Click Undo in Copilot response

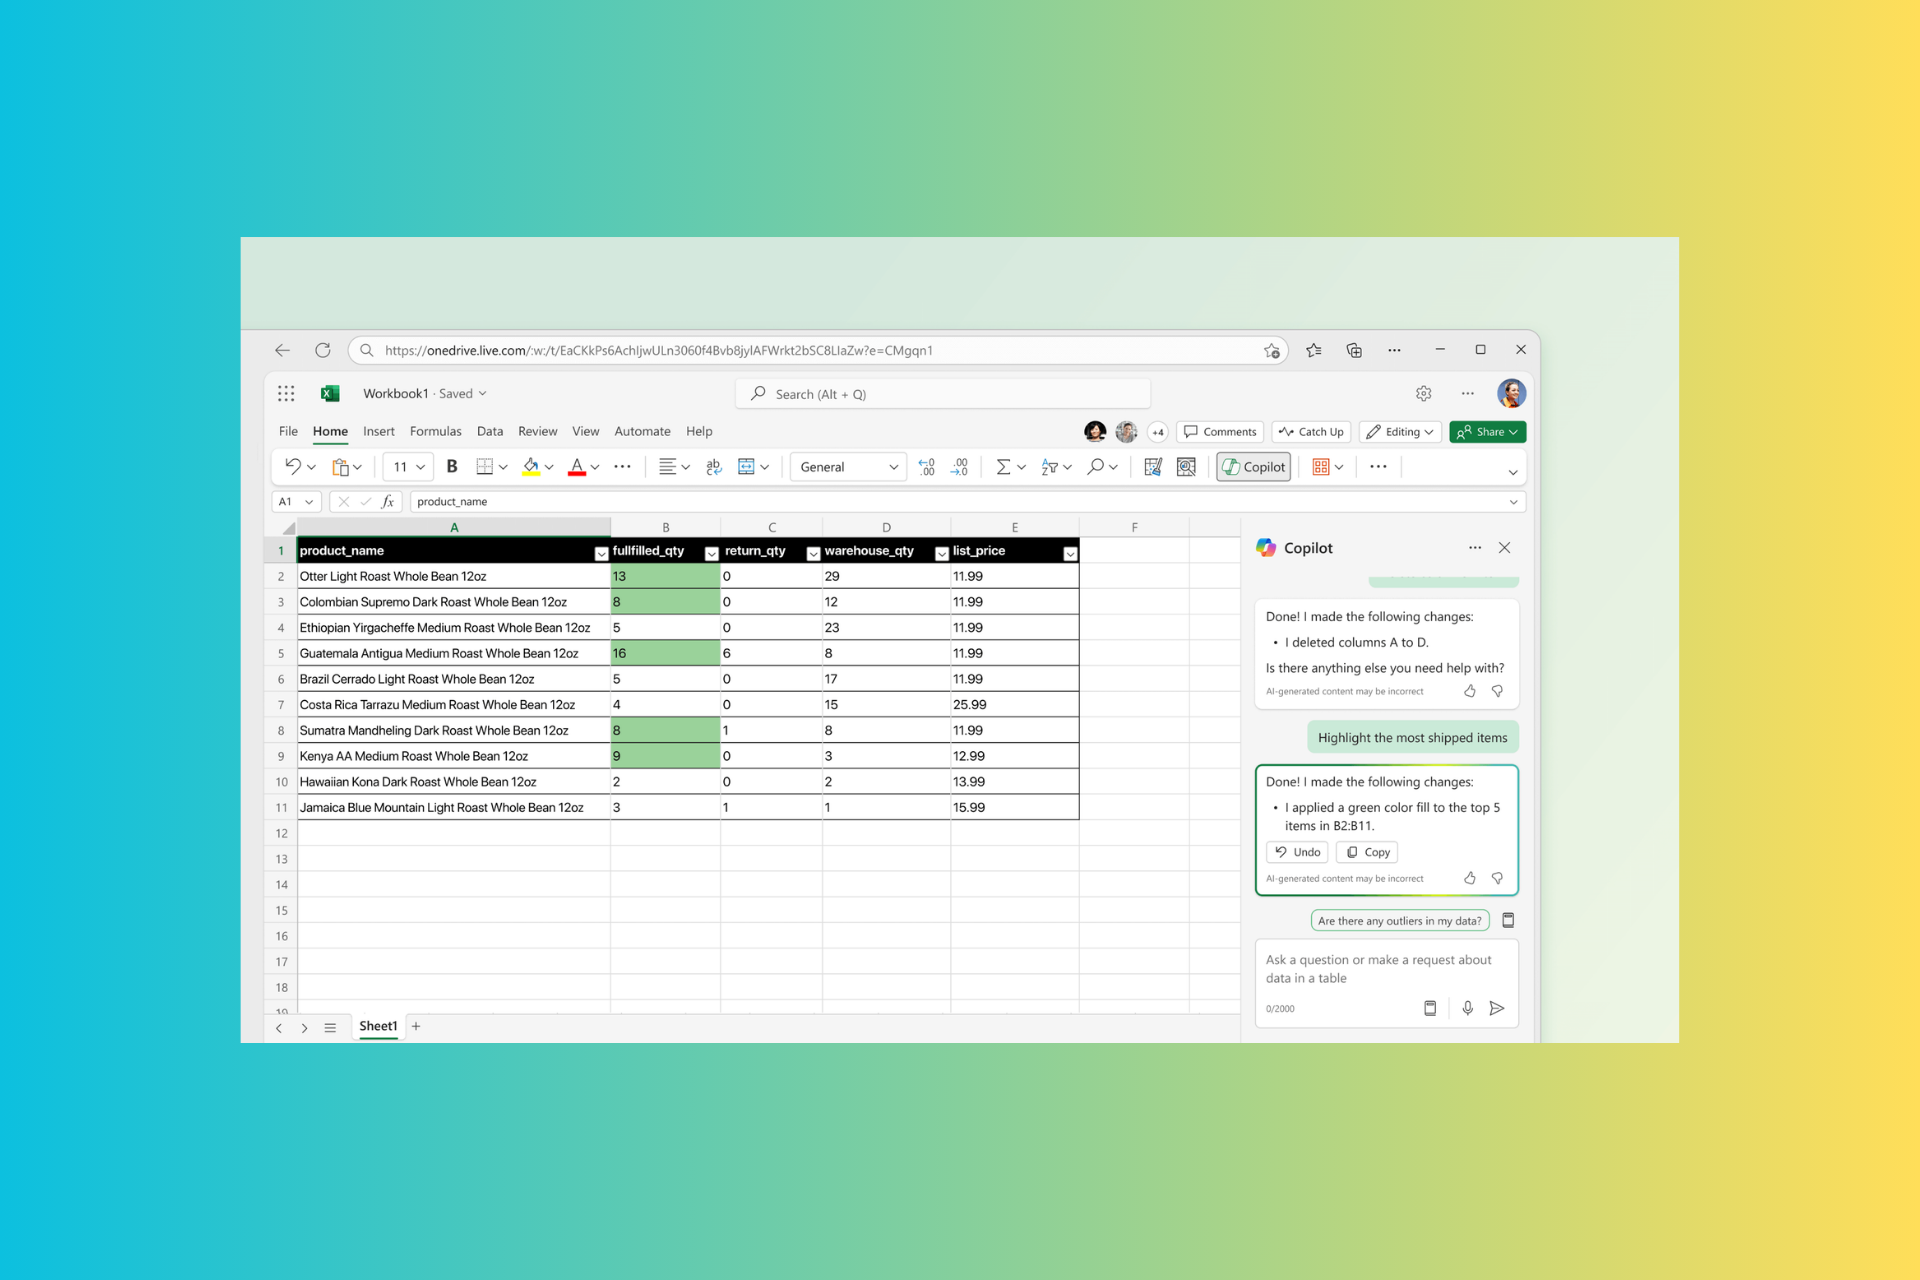1297,852
